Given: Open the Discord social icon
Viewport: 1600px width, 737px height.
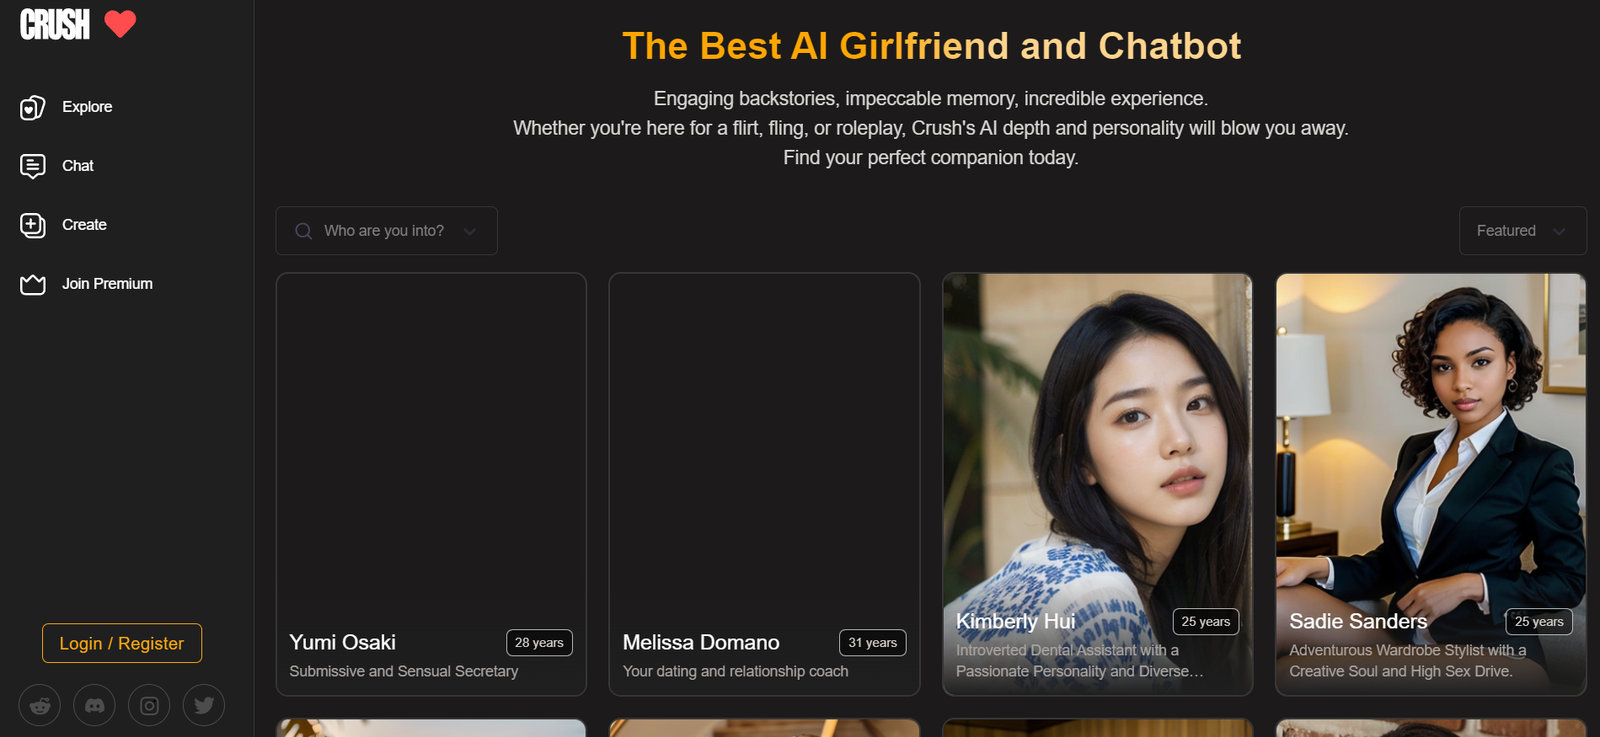Looking at the screenshot, I should (x=94, y=705).
